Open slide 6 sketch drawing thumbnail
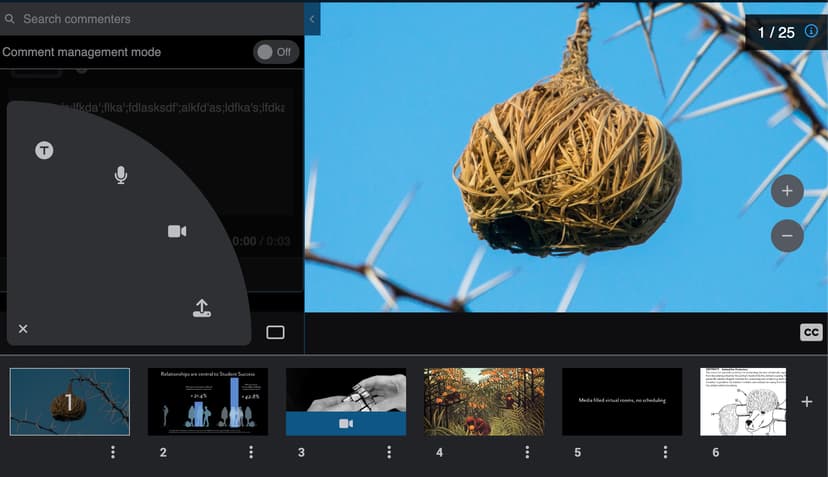 click(x=743, y=402)
